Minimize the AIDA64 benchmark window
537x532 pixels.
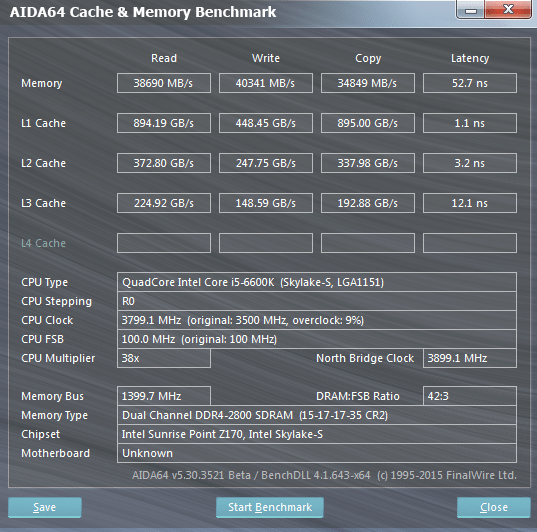pos(471,10)
